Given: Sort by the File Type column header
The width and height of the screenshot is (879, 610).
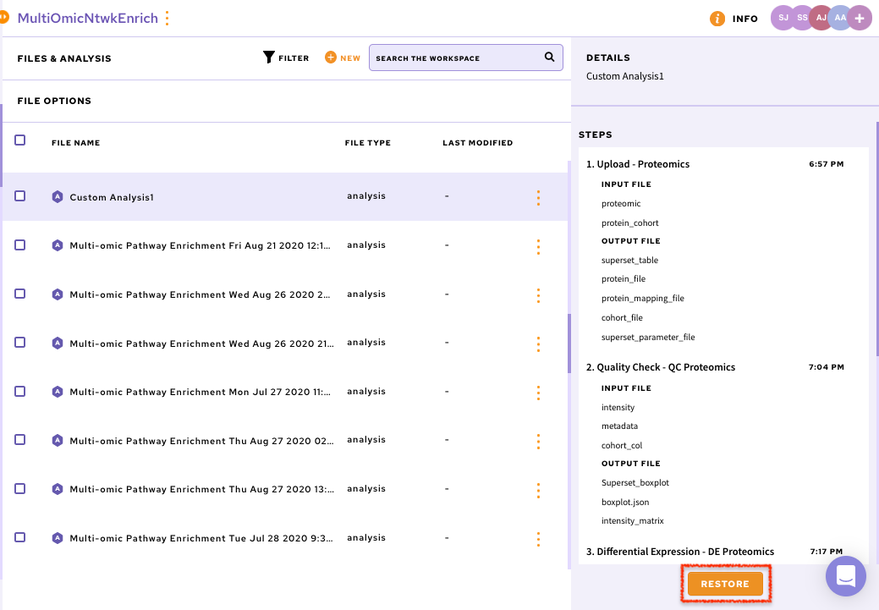Looking at the screenshot, I should tap(368, 143).
